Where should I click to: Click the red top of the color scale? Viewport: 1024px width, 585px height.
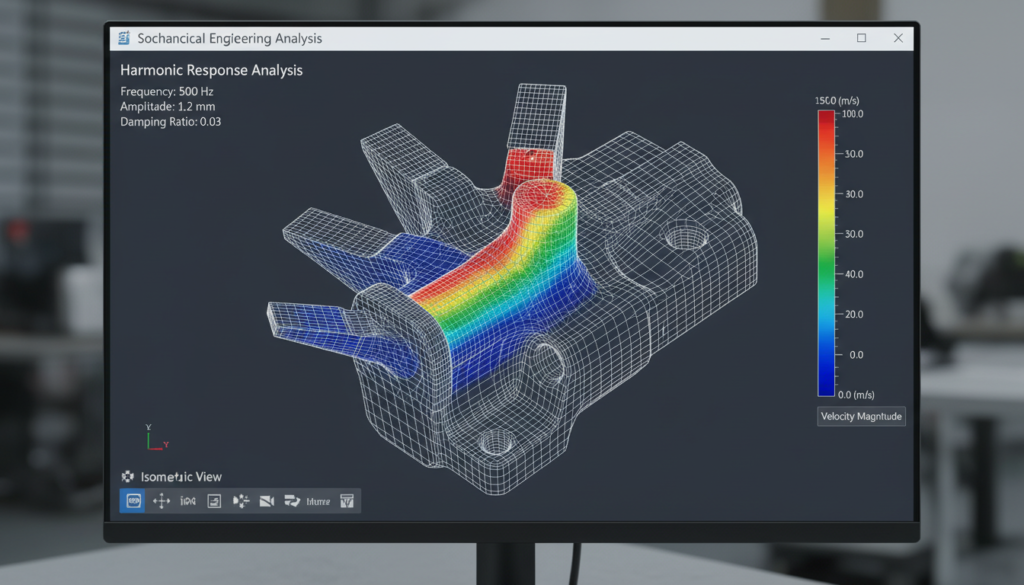[826, 119]
